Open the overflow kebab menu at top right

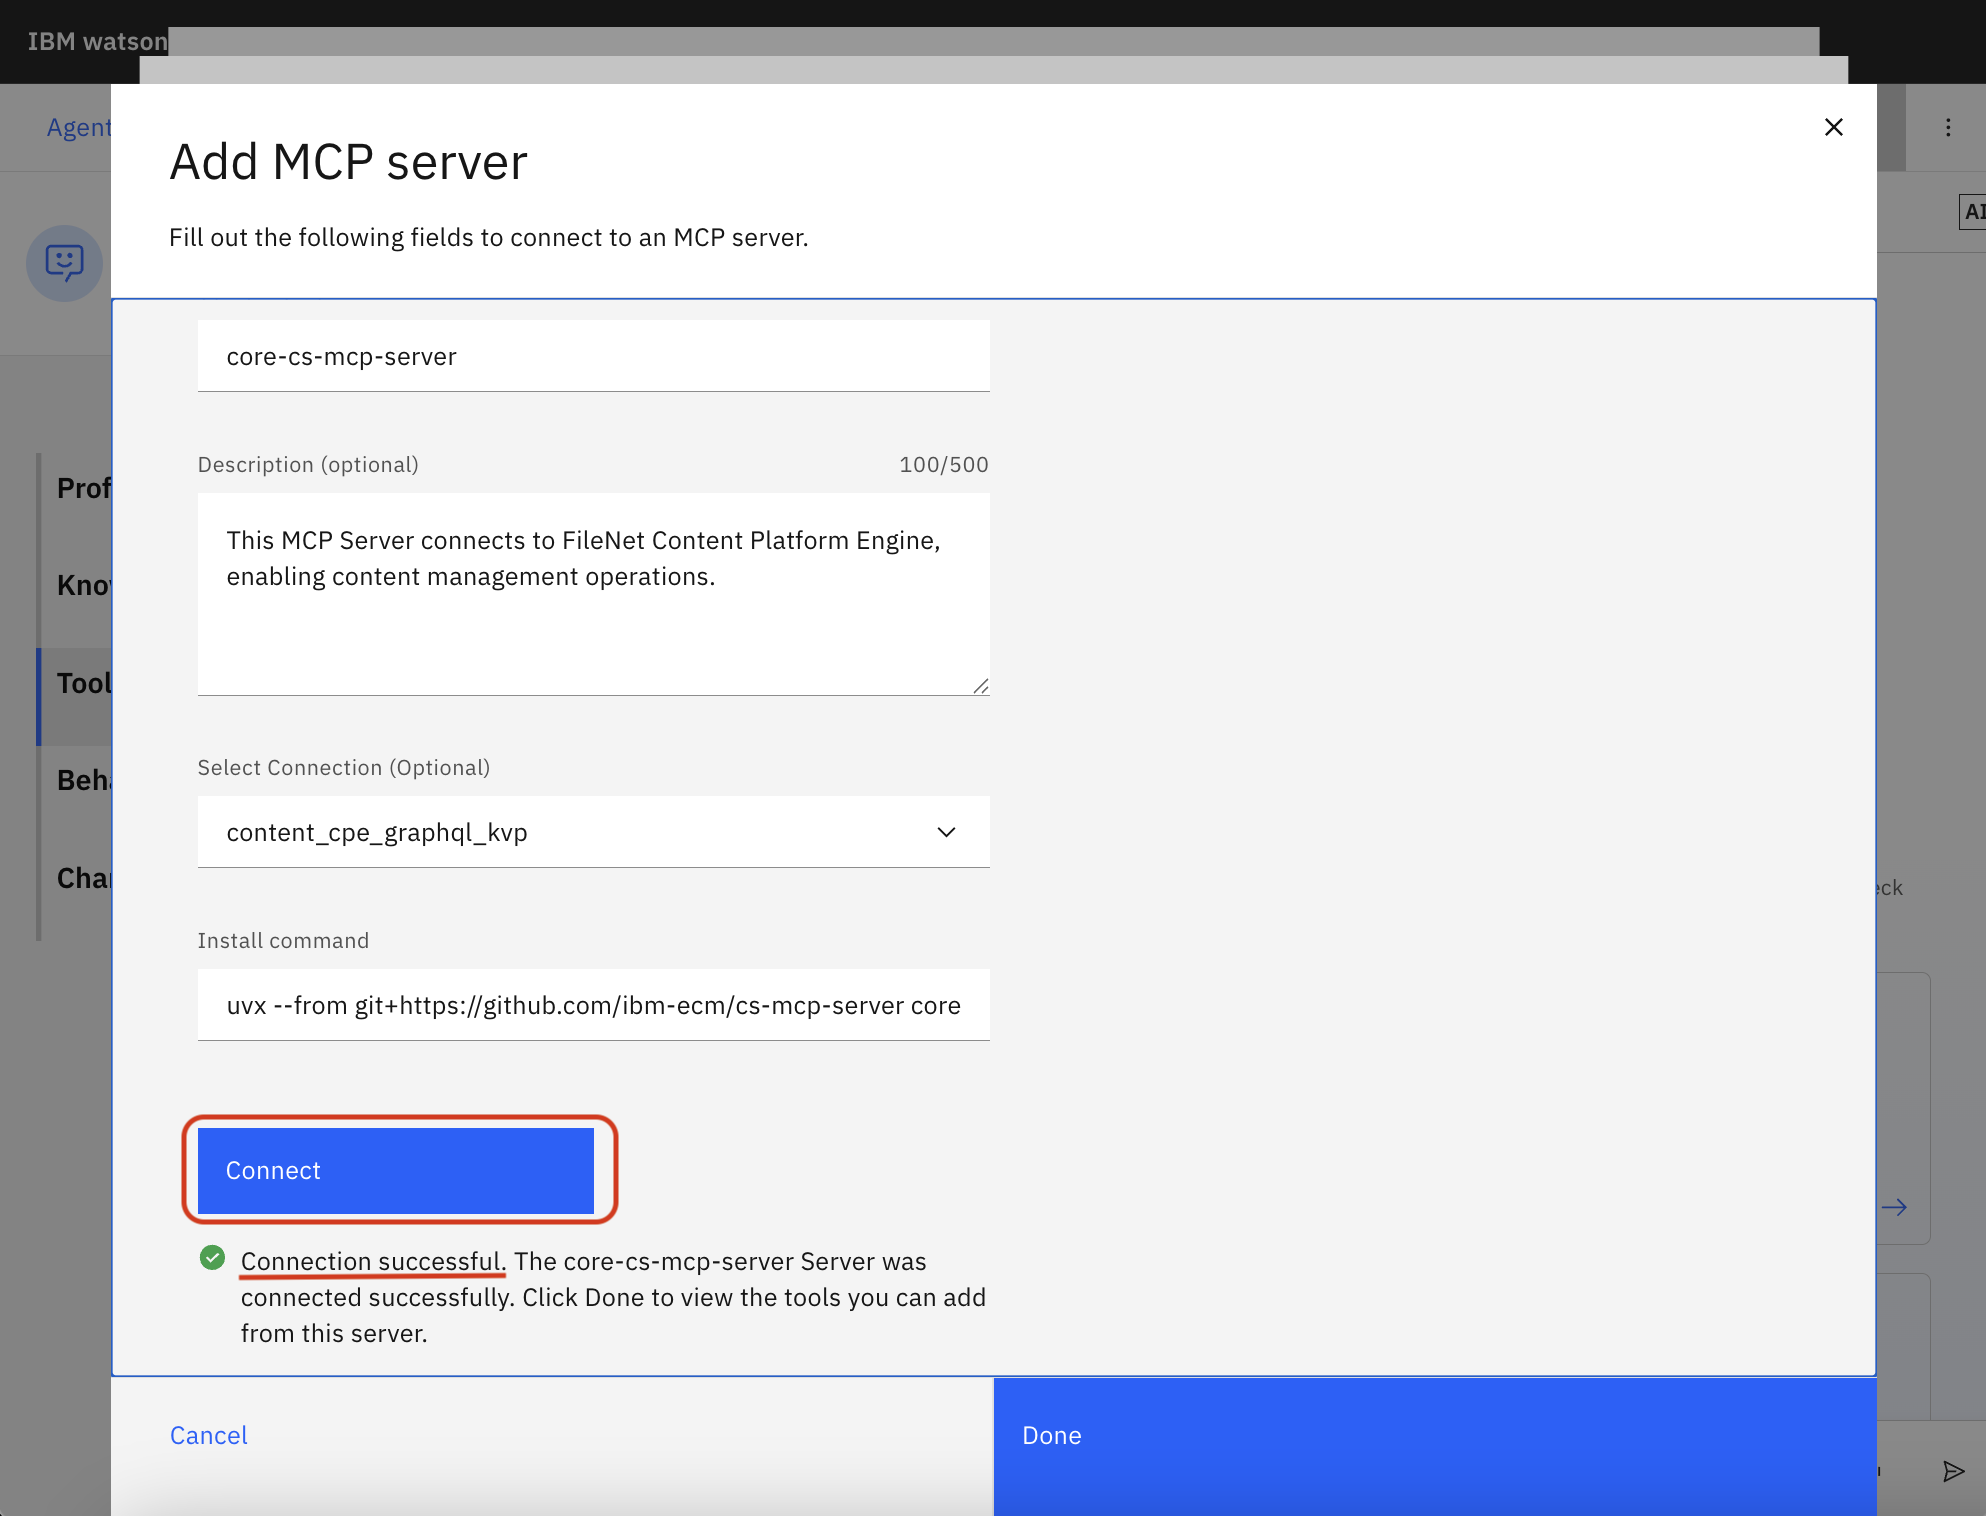pyautogui.click(x=1948, y=127)
